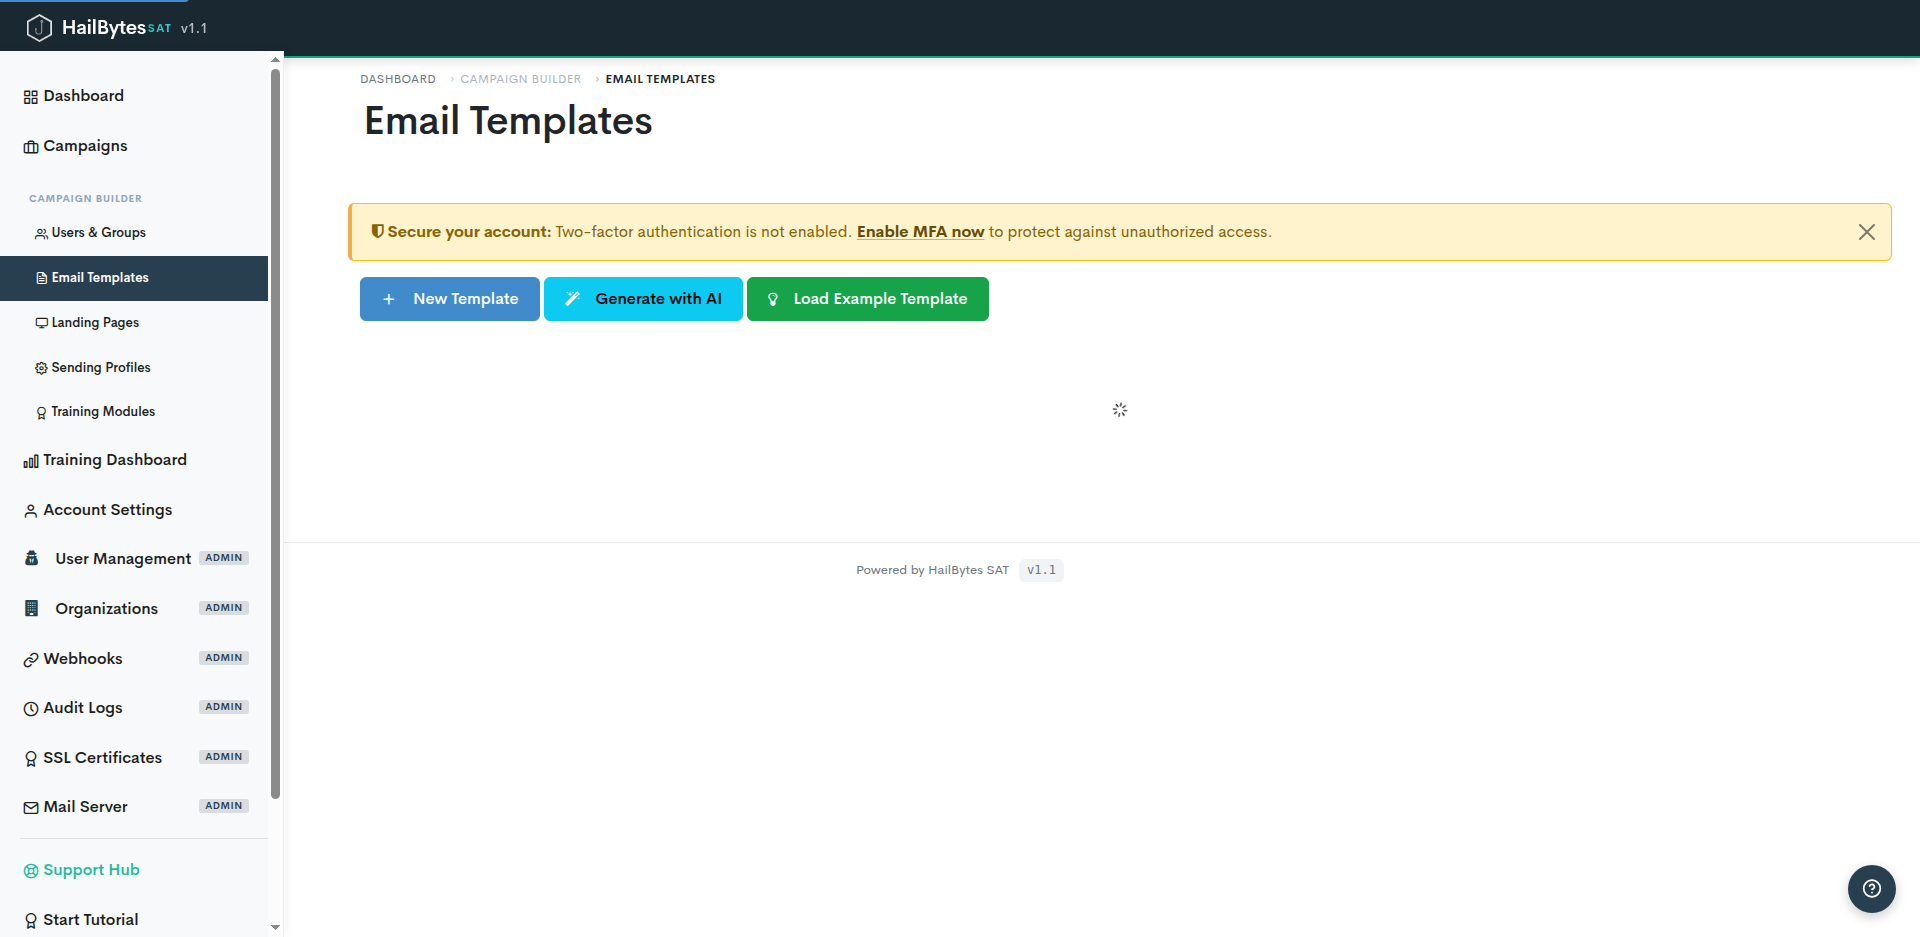
Task: Click the magic wand icon on Generate with AI
Action: (x=572, y=299)
